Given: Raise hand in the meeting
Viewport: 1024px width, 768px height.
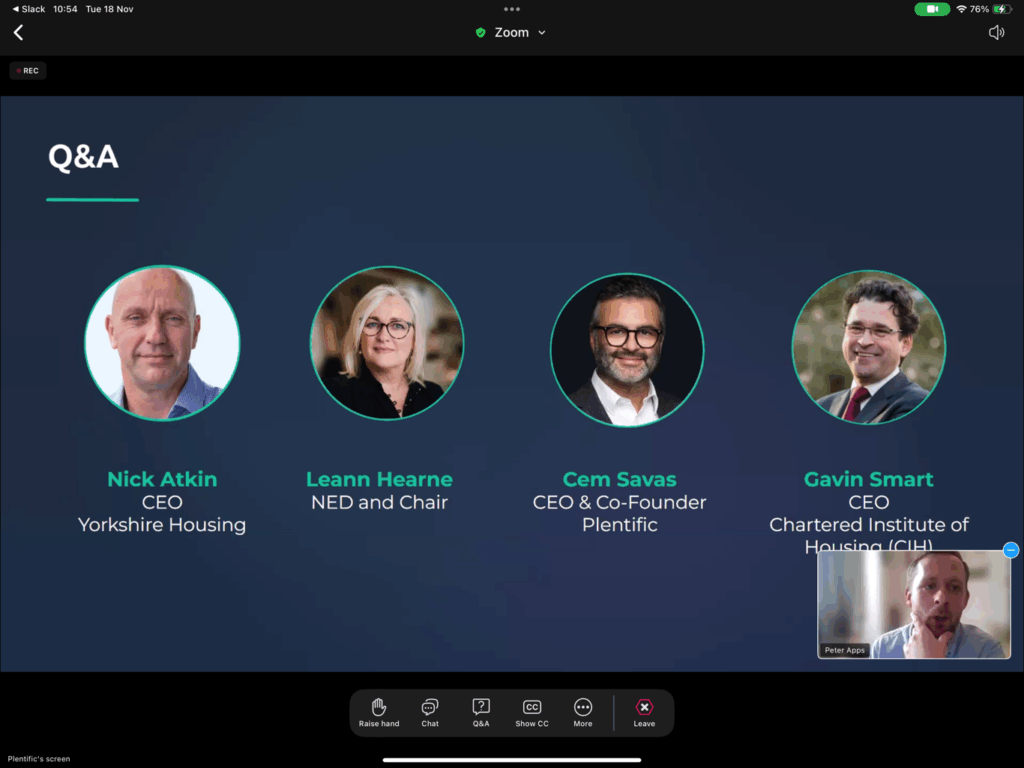Looking at the screenshot, I should [379, 712].
